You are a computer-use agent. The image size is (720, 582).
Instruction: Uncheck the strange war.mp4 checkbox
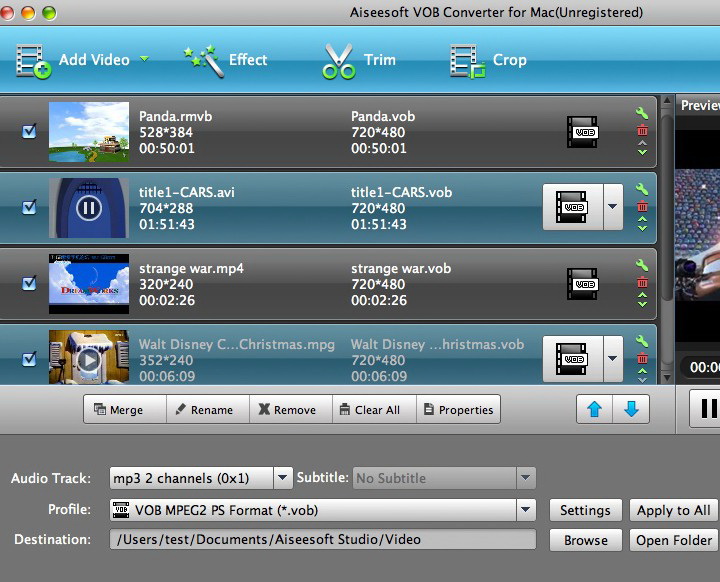(29, 283)
